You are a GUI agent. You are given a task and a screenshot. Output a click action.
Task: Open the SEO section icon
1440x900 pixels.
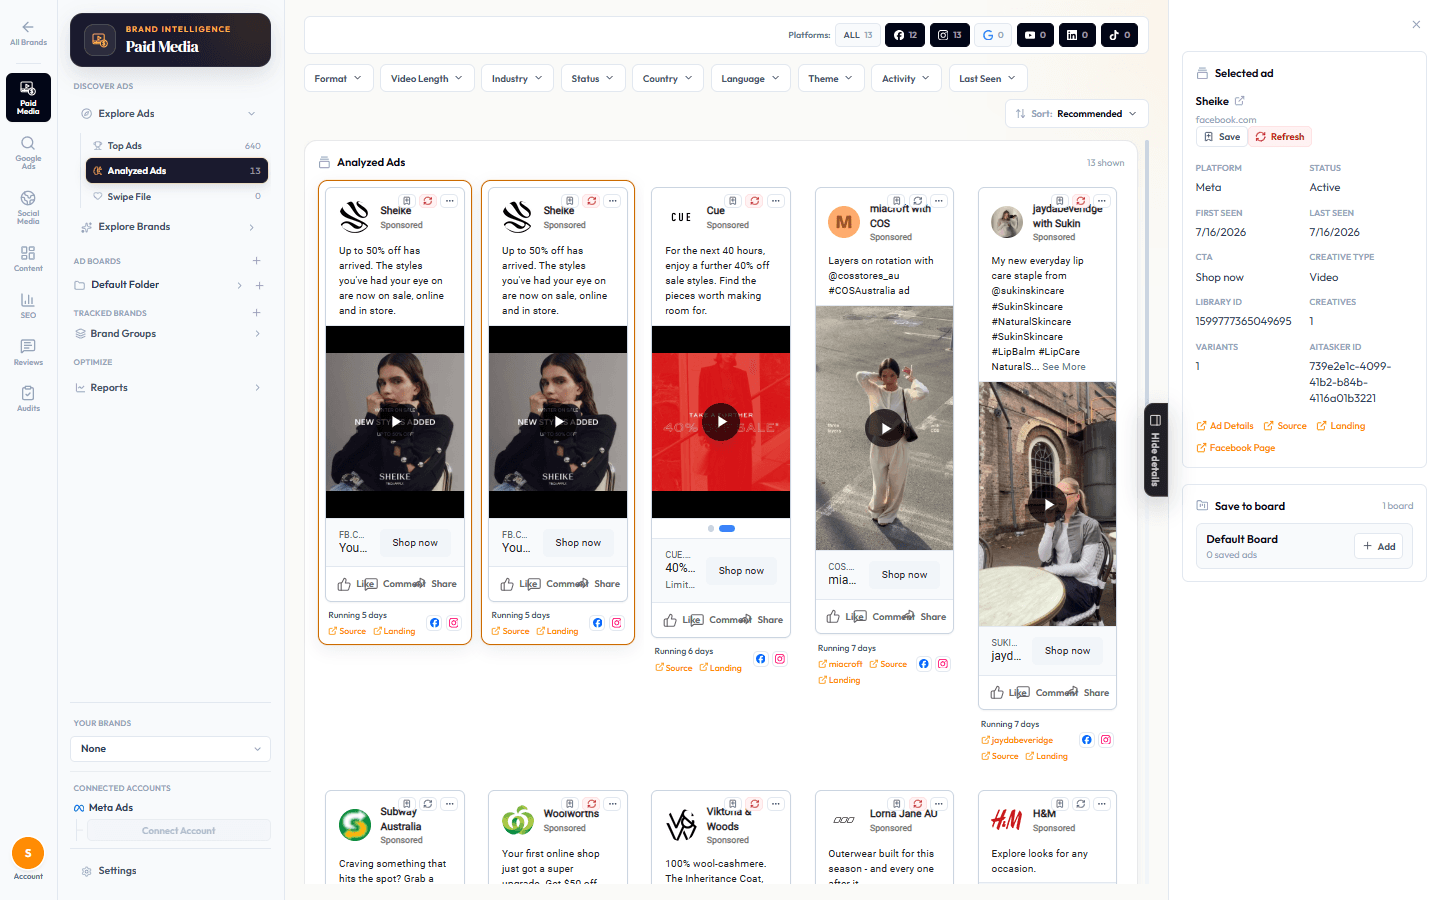(x=28, y=305)
